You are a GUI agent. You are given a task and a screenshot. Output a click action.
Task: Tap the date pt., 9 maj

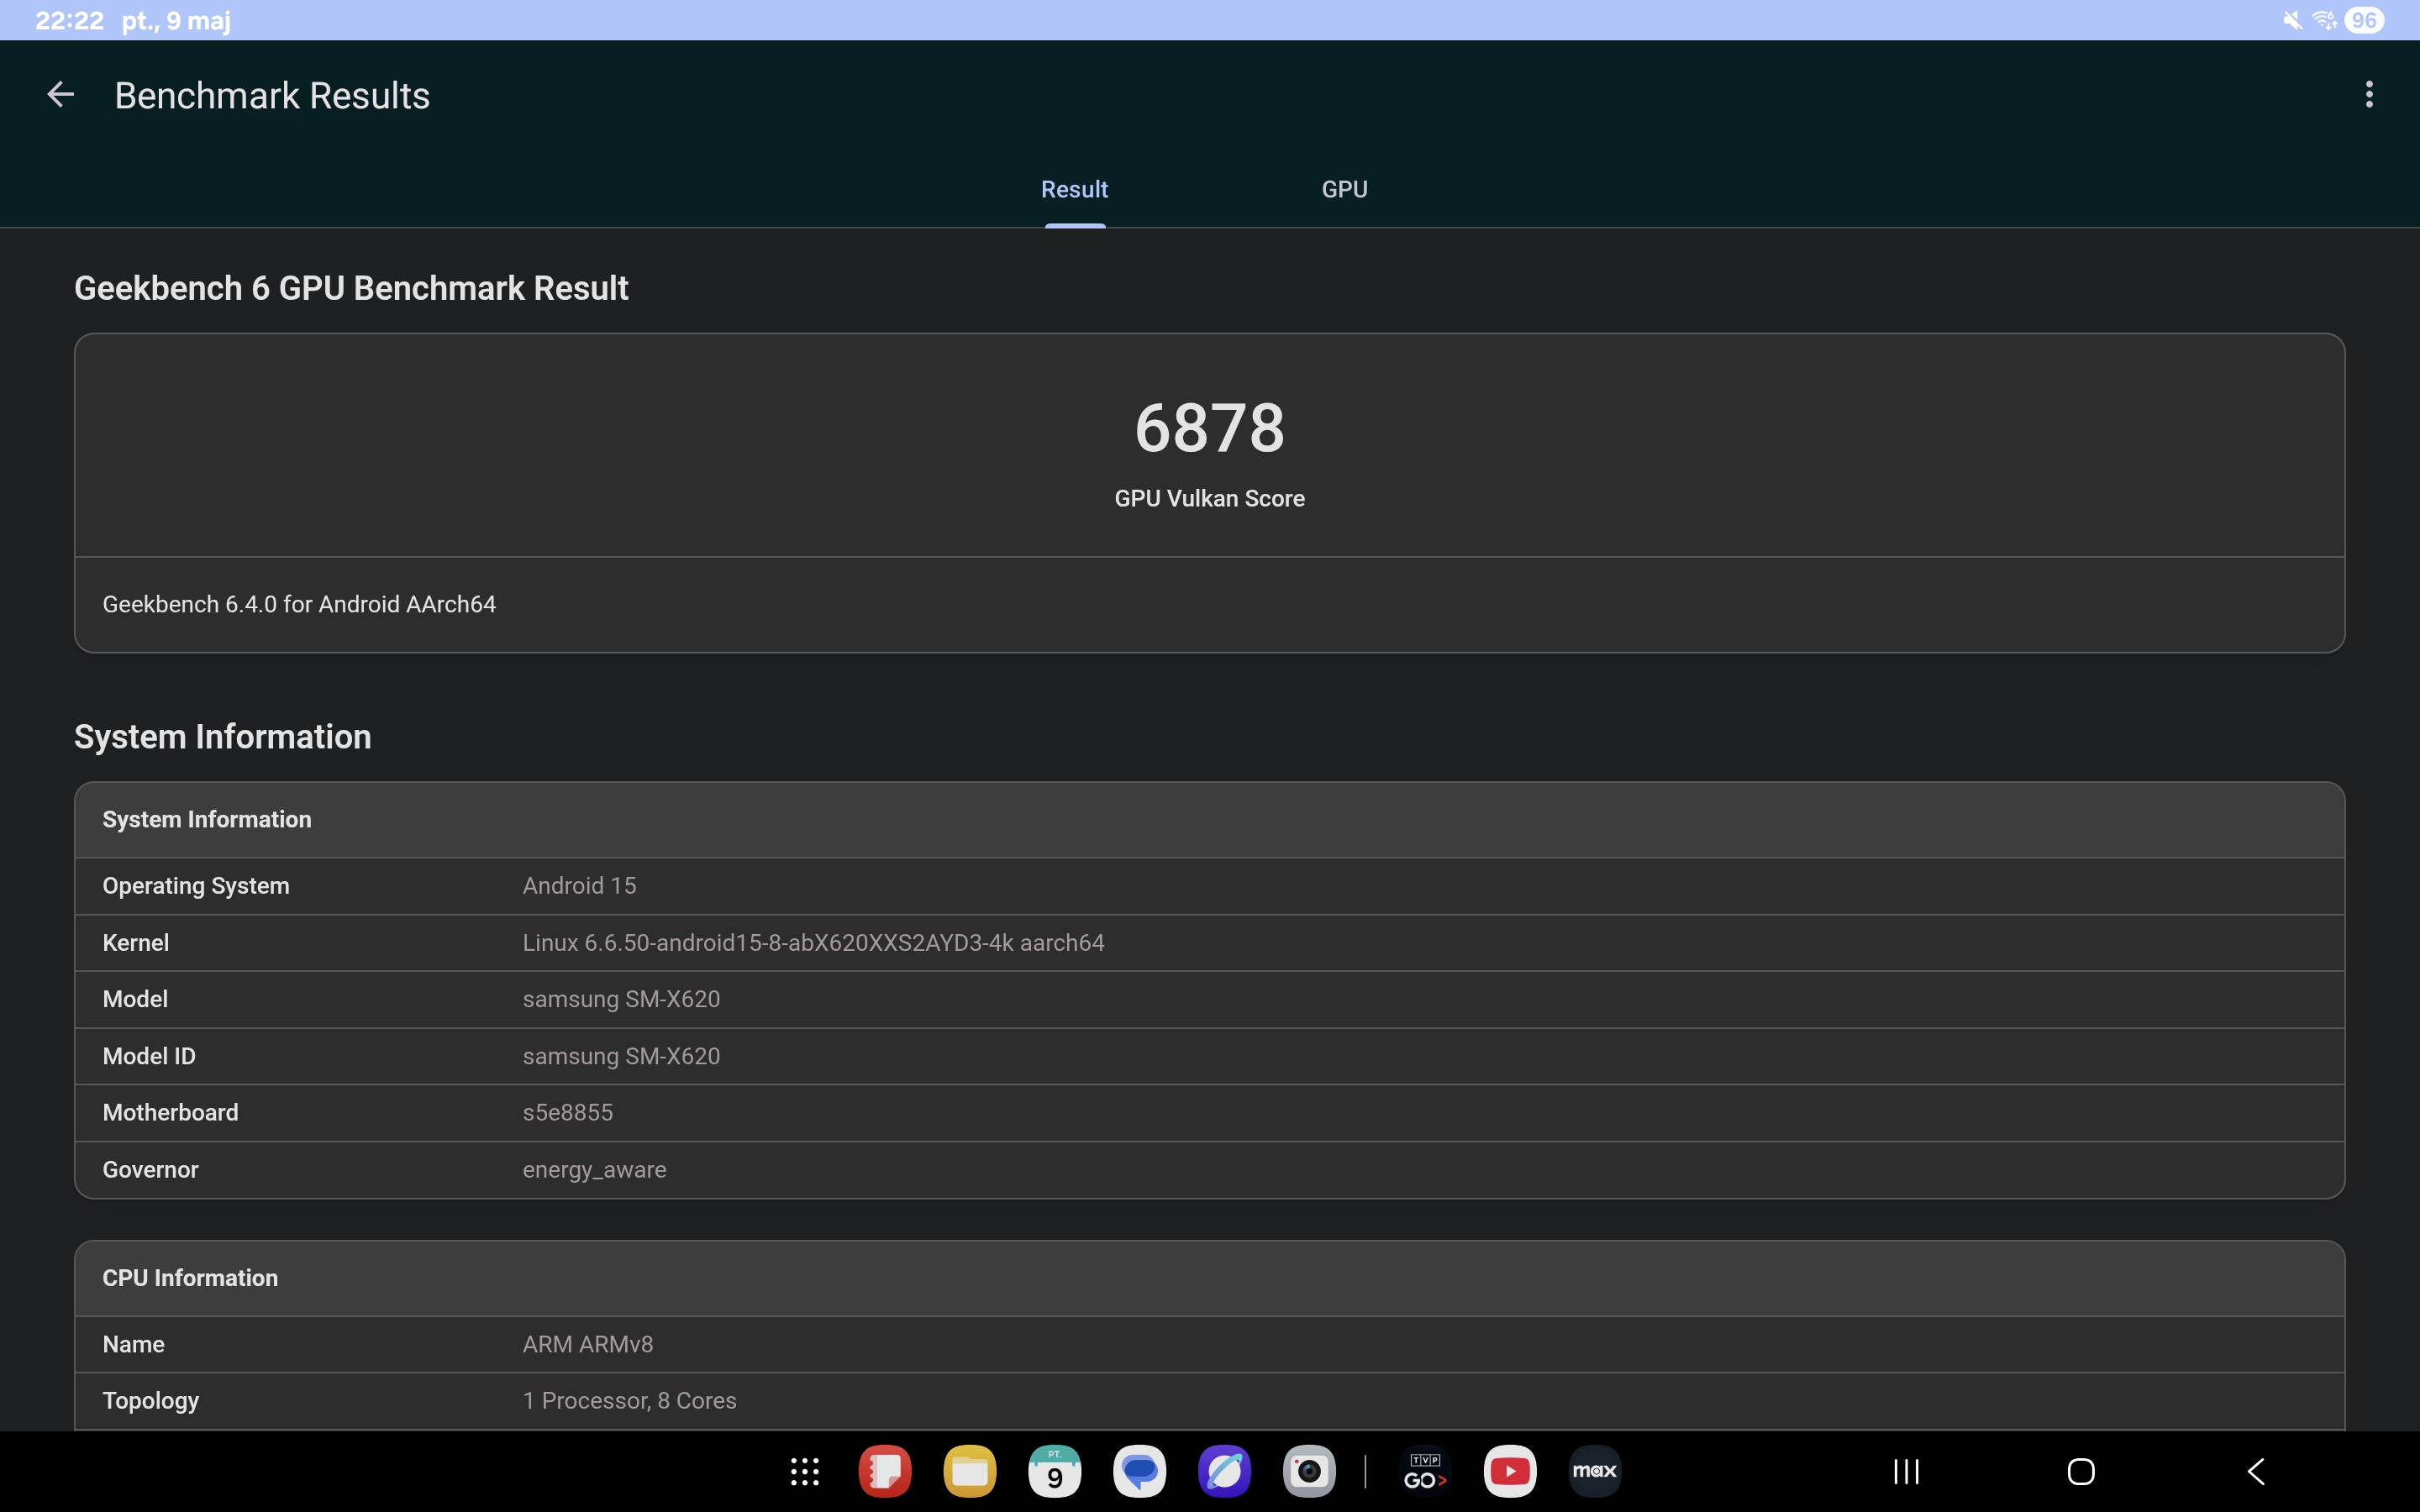tap(176, 20)
